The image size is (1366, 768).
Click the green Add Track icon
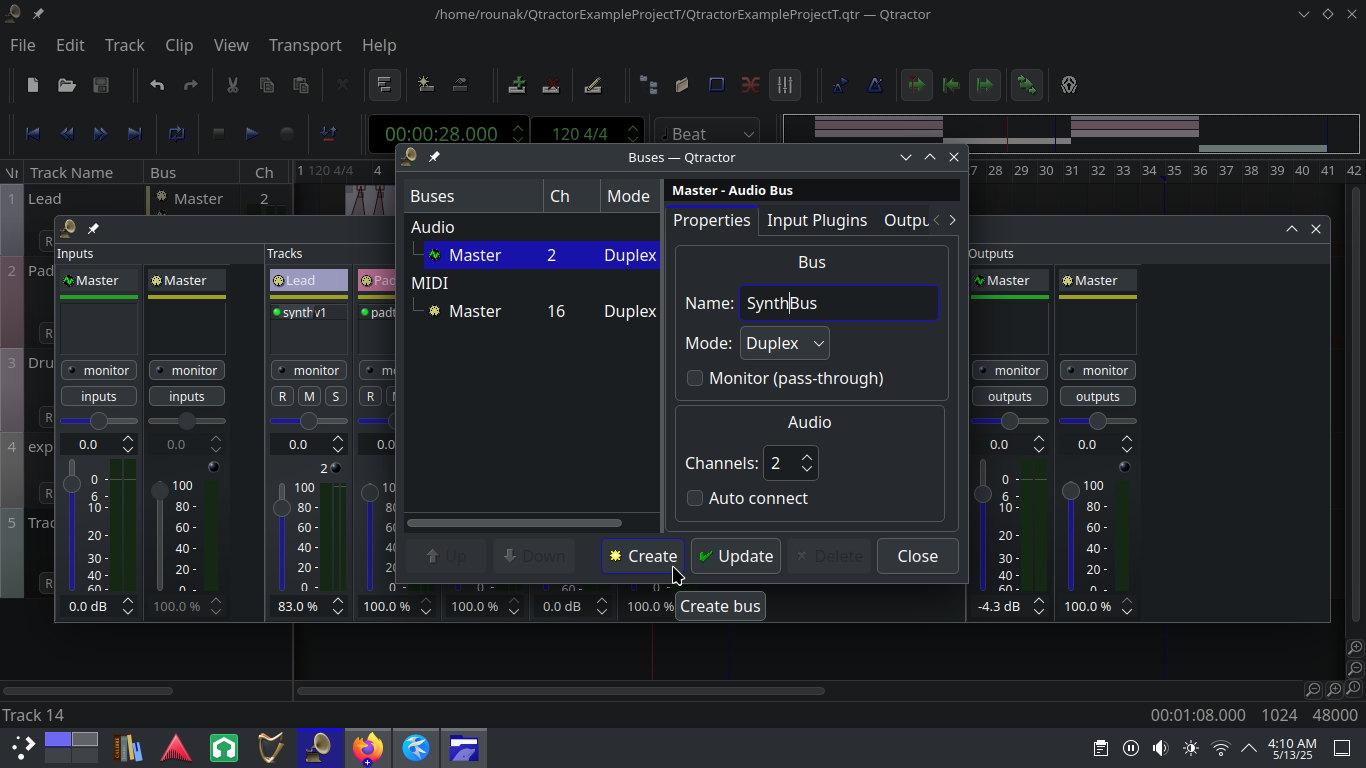click(x=517, y=85)
